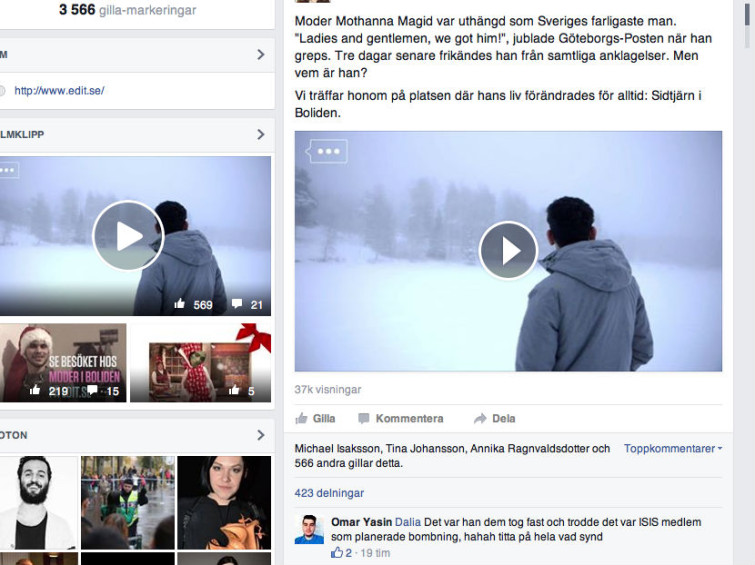
Task: Click the comment icon showing 21 comments
Action: pyautogui.click(x=237, y=304)
